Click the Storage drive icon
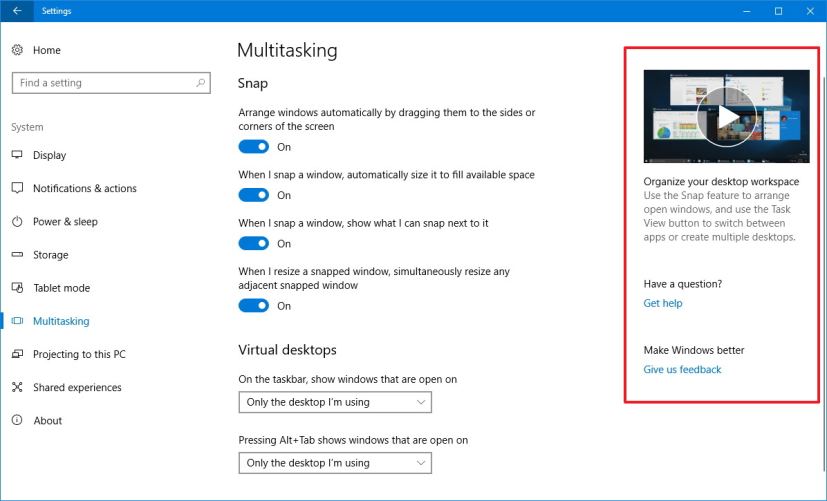This screenshot has width=827, height=501. pos(17,254)
